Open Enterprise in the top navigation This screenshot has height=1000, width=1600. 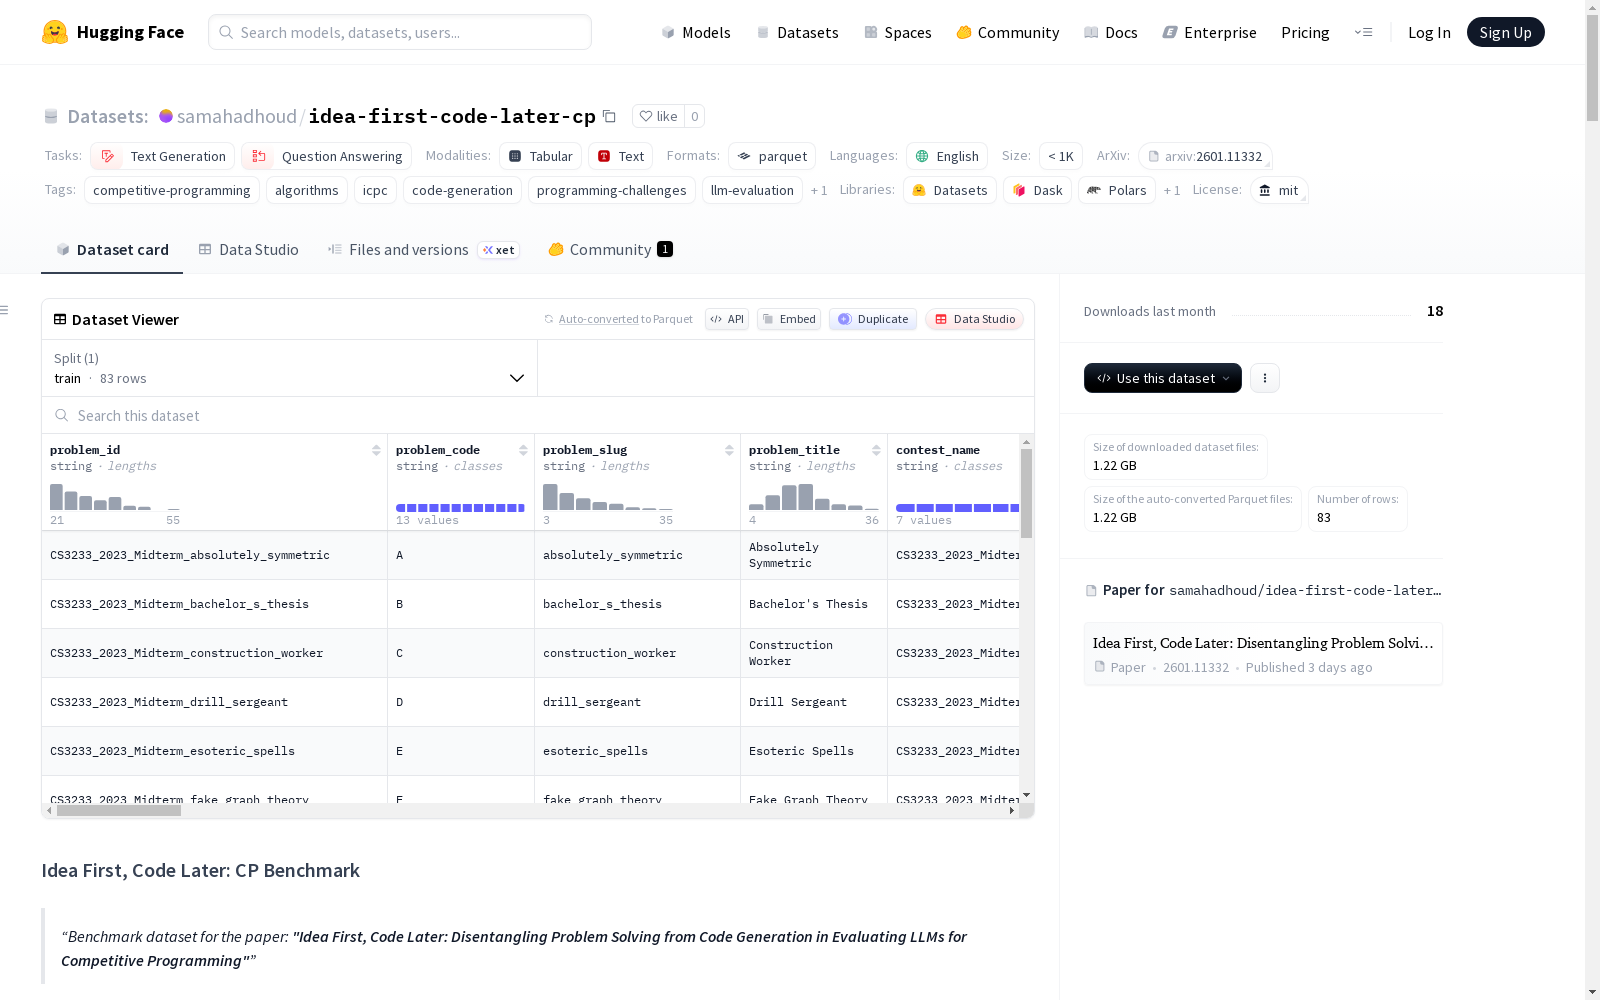click(1210, 32)
